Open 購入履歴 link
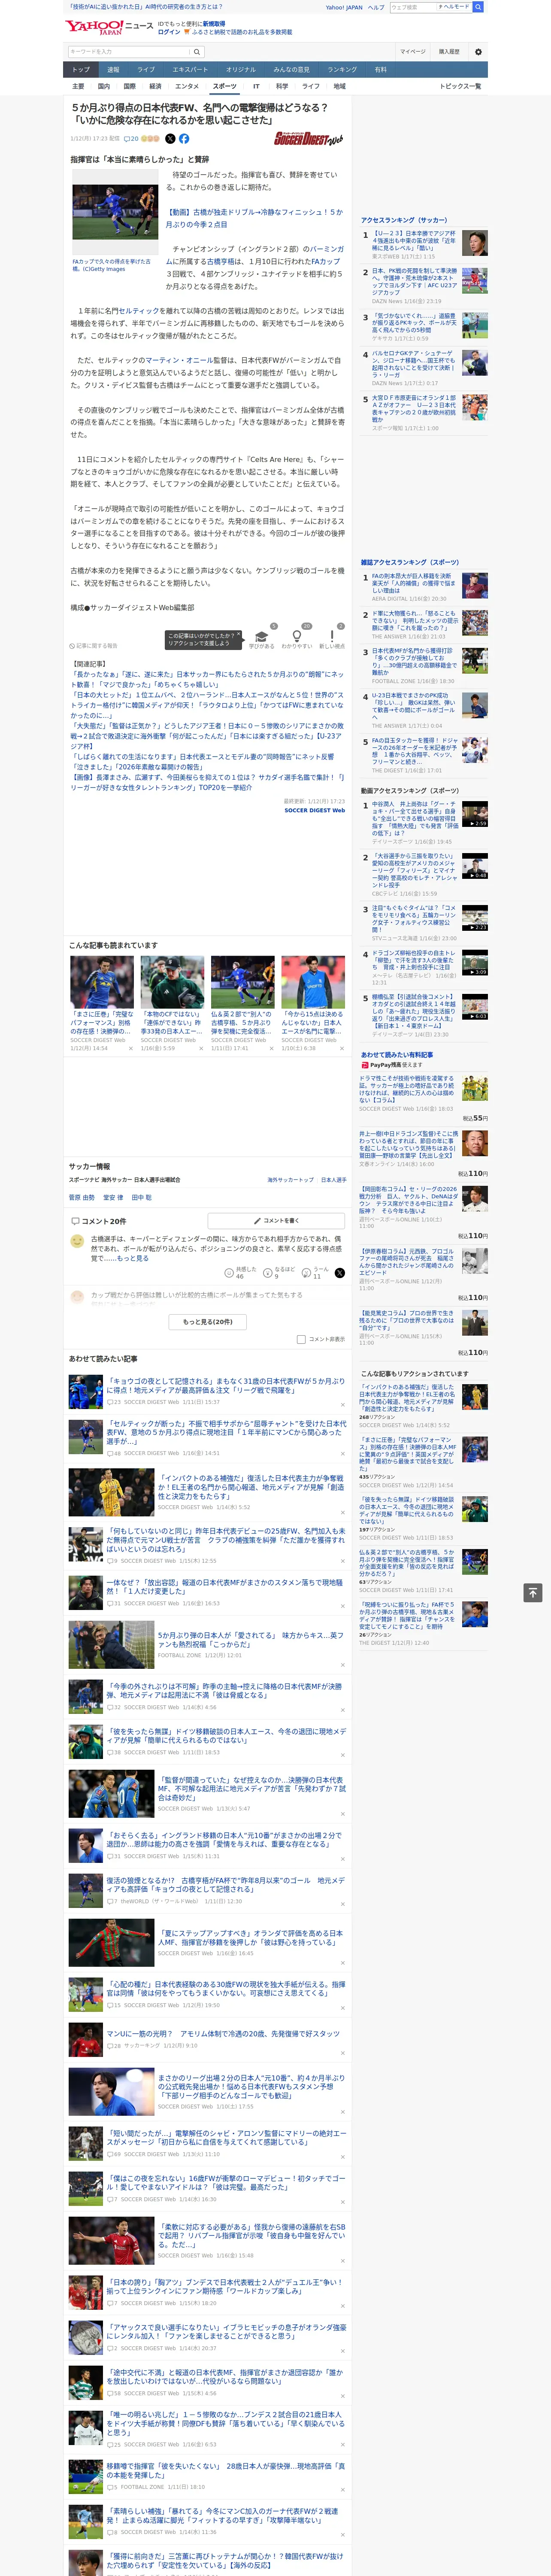 tap(449, 51)
